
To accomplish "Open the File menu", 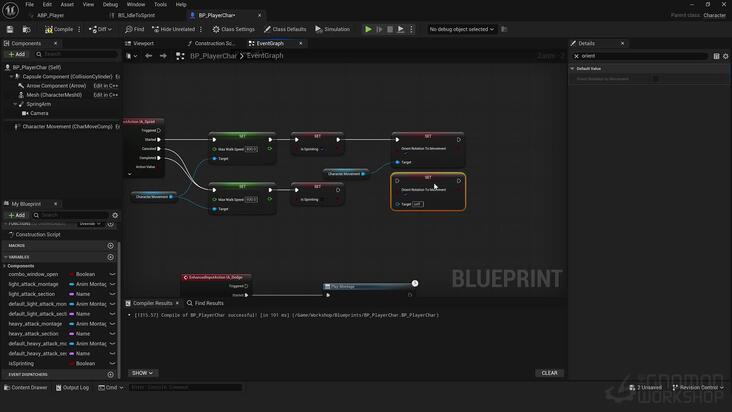I will (x=29, y=4).
